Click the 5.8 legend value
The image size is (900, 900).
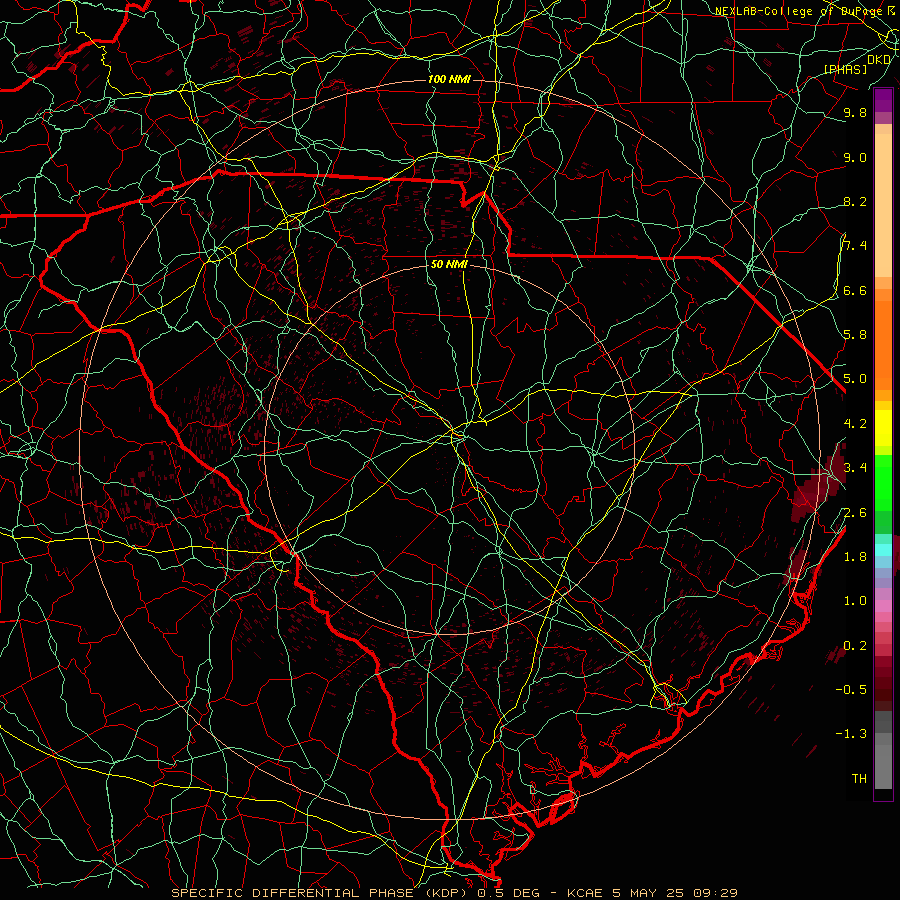tap(855, 334)
